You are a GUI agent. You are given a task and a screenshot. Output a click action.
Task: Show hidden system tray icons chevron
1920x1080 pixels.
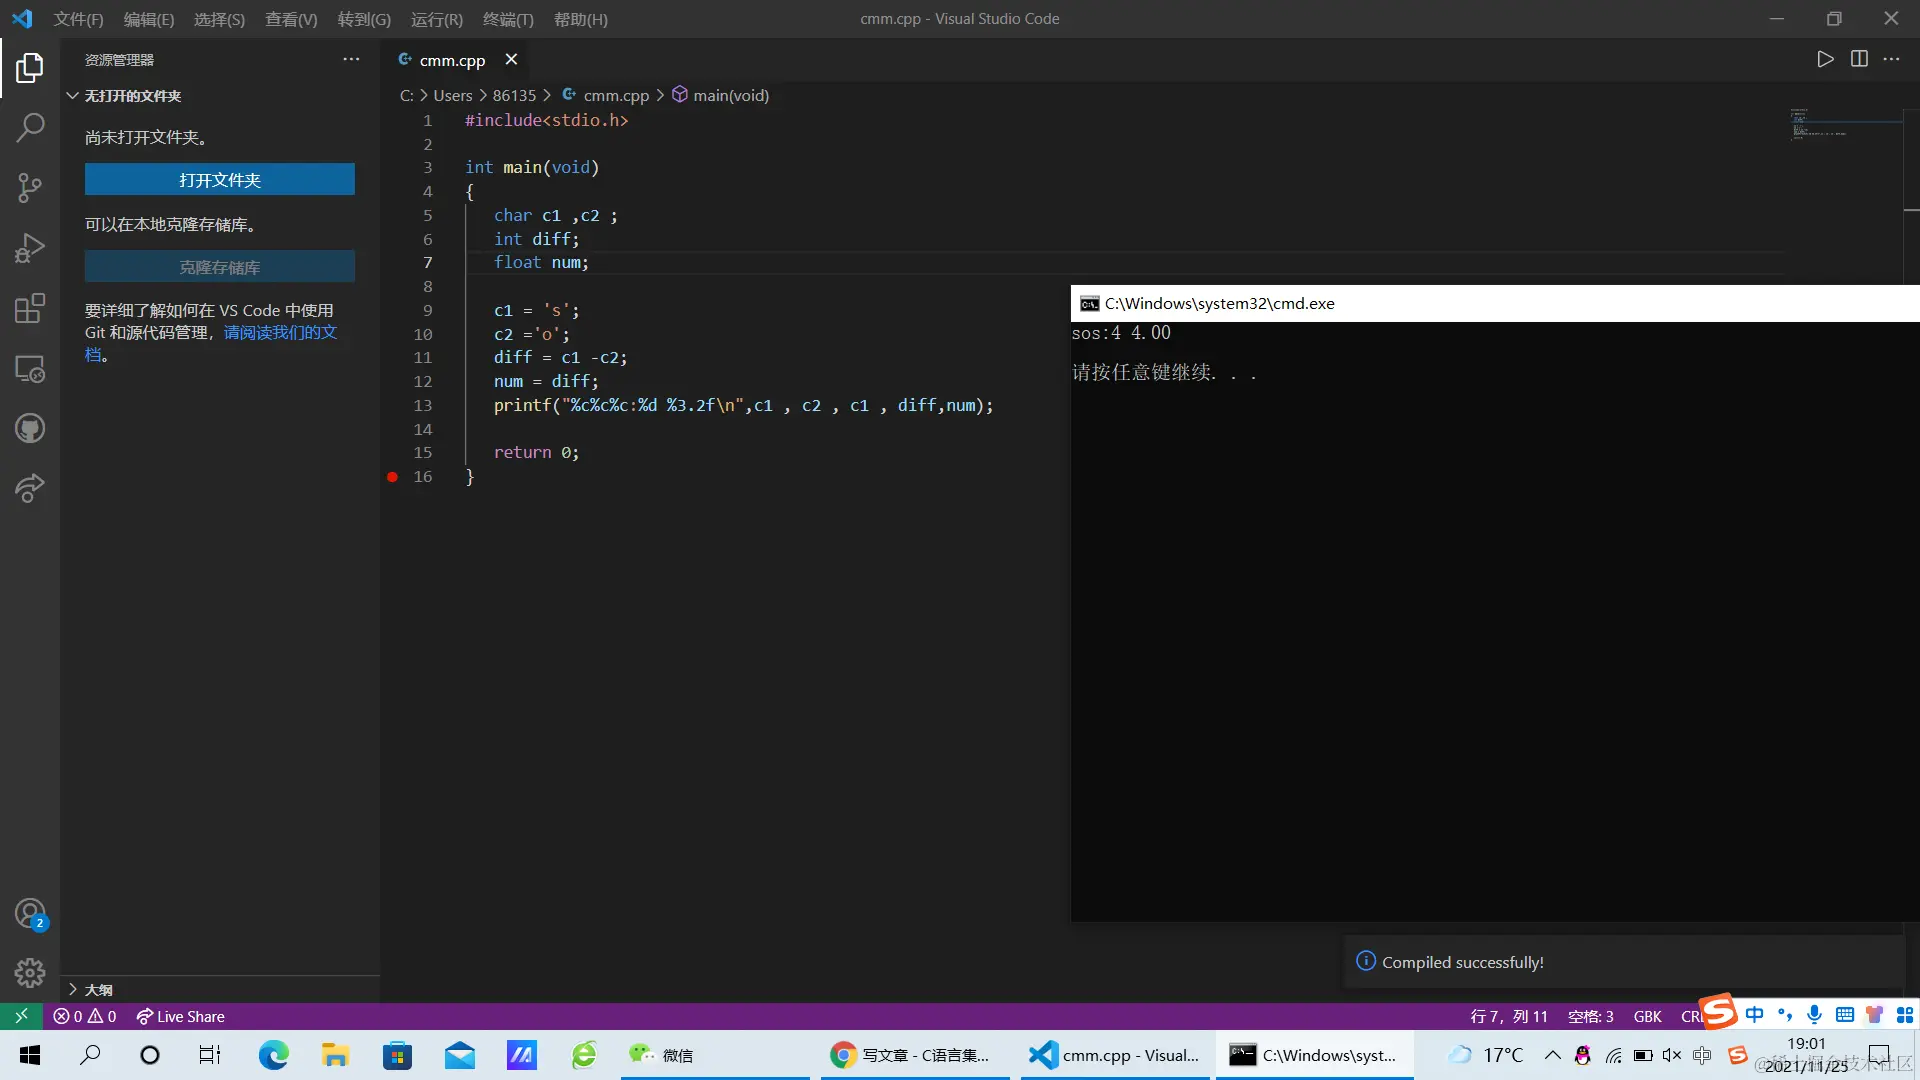click(x=1552, y=1055)
